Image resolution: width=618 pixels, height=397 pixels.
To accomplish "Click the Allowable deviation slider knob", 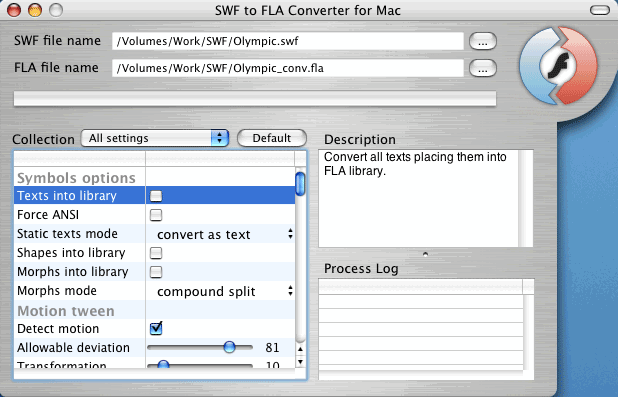I will click(229, 347).
